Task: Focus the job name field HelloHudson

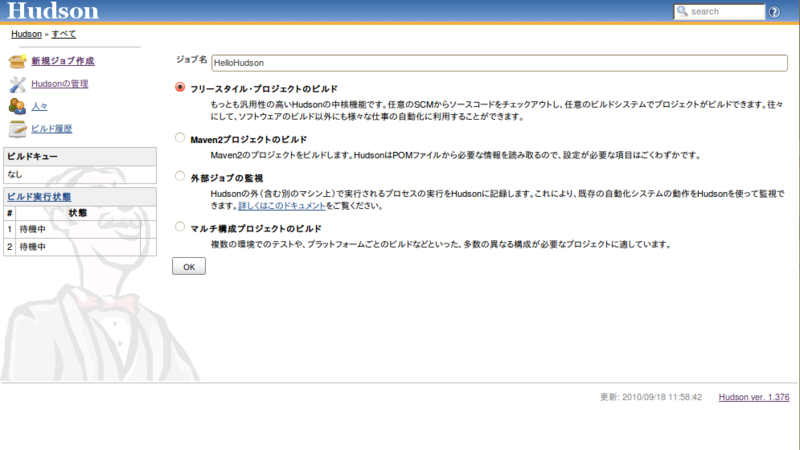Action: coord(499,63)
